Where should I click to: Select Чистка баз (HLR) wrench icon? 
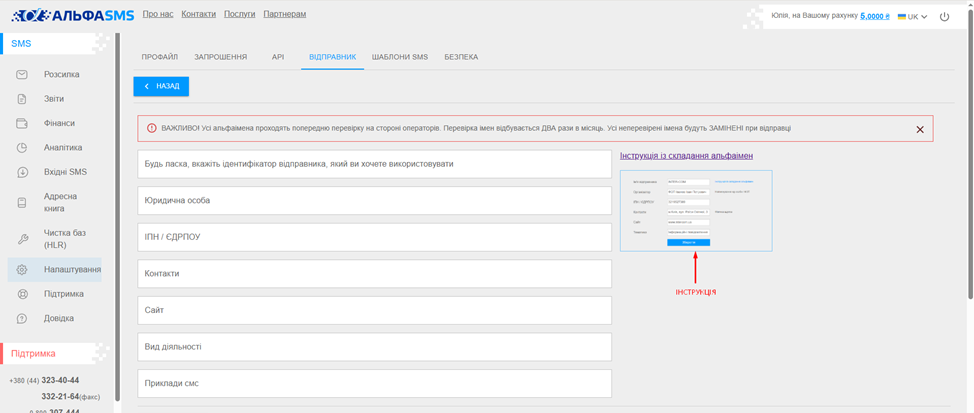click(x=22, y=238)
